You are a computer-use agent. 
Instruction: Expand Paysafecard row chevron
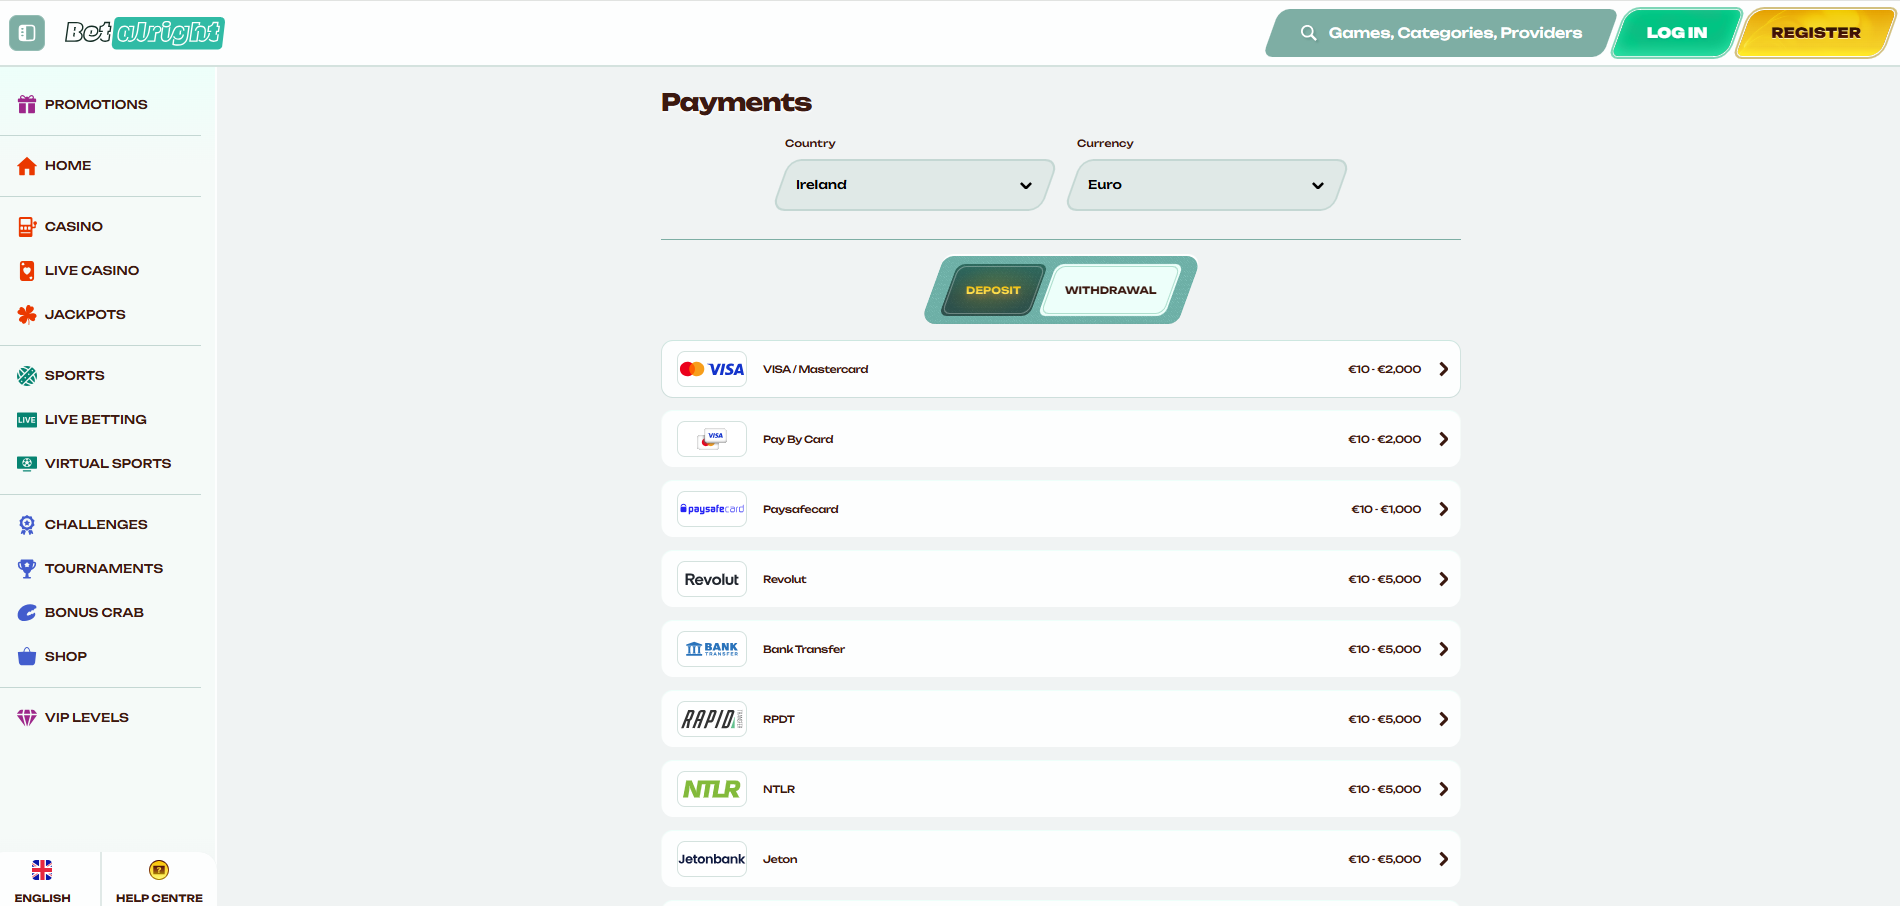[x=1443, y=509]
